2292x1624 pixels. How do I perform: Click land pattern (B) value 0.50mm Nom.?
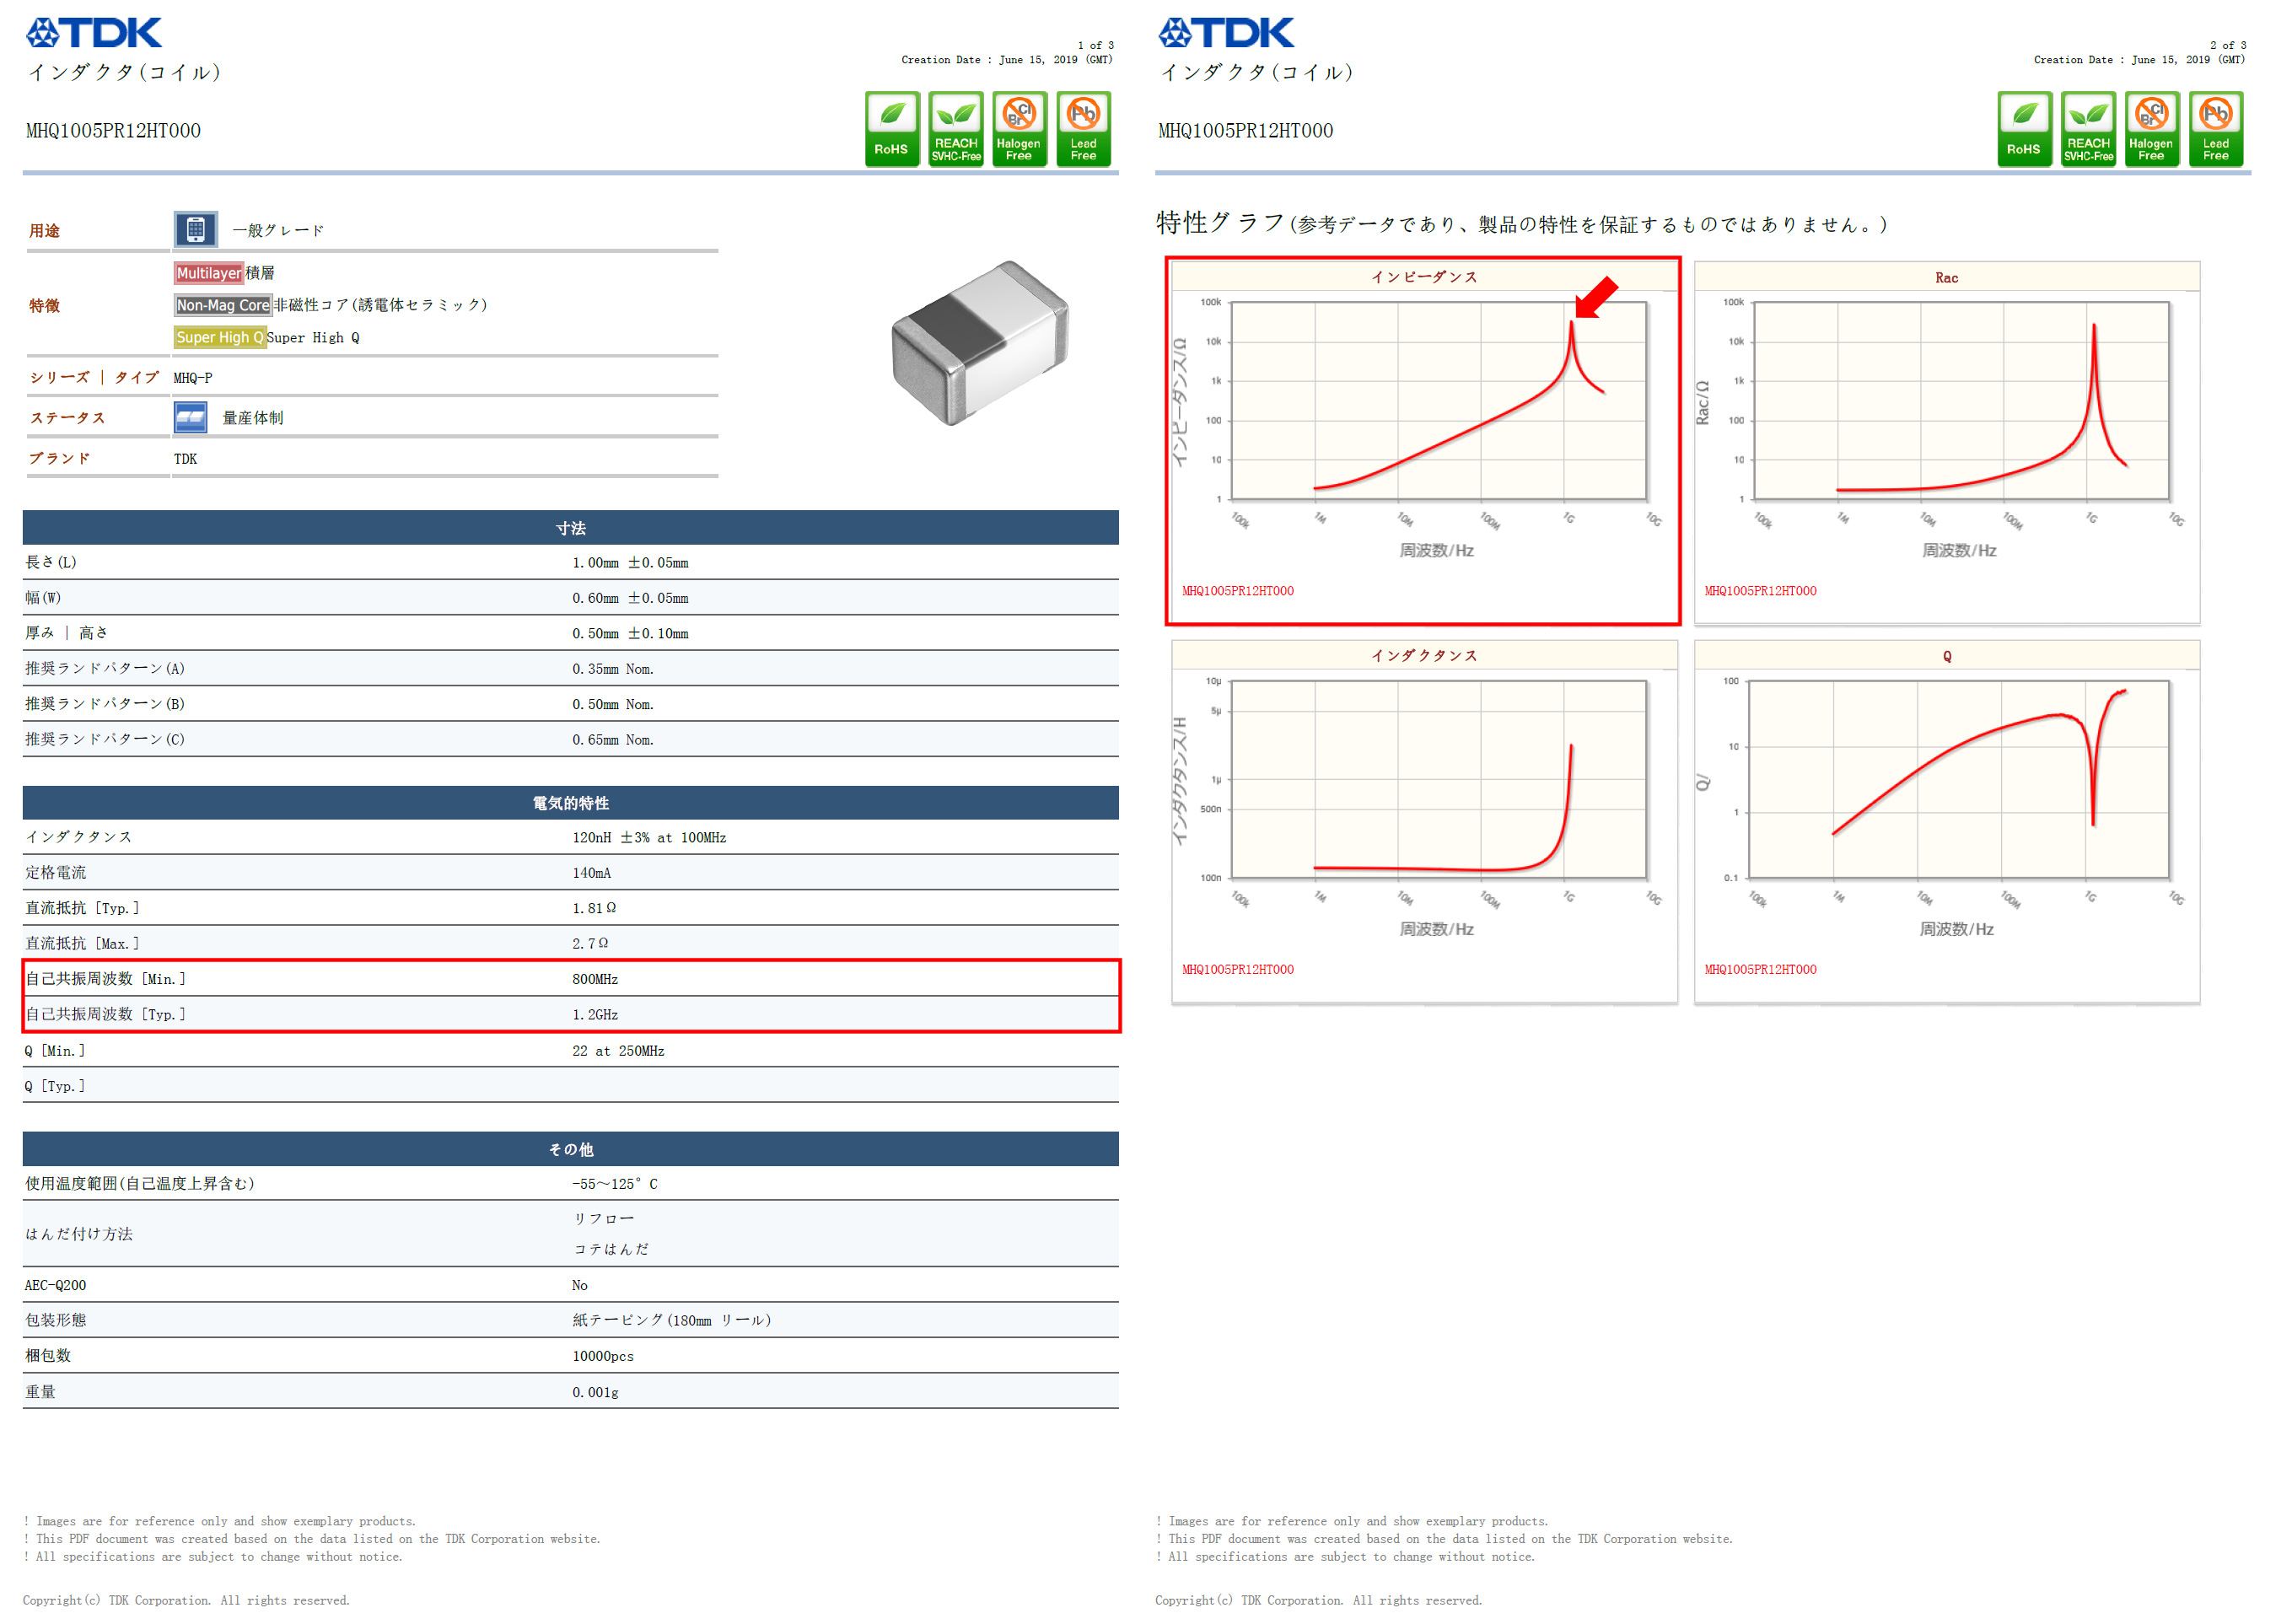tap(613, 704)
